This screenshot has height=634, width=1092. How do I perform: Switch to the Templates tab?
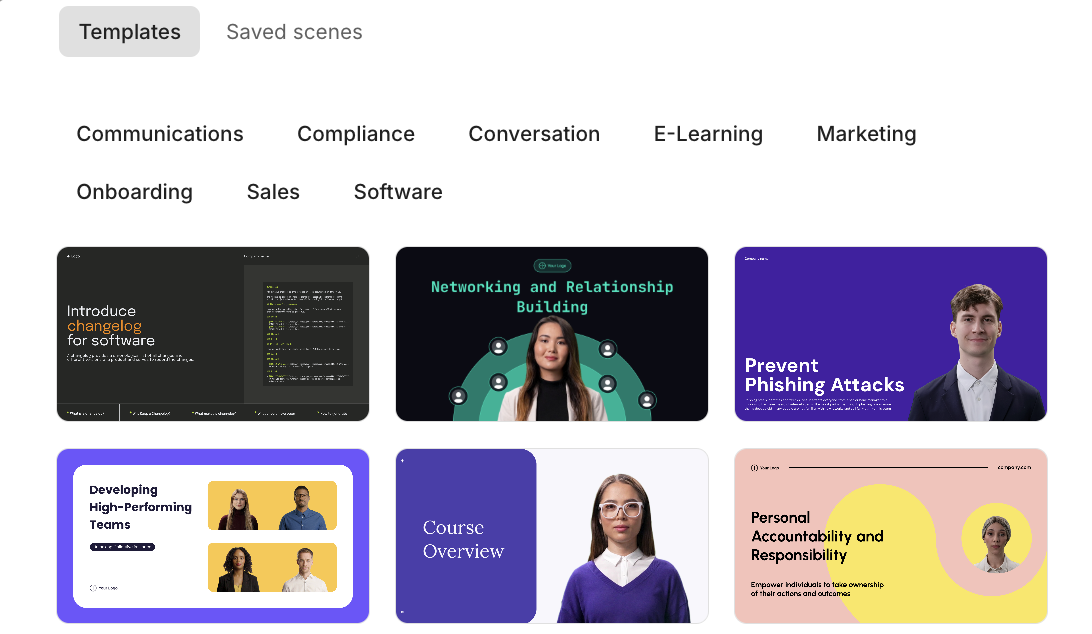click(x=130, y=32)
